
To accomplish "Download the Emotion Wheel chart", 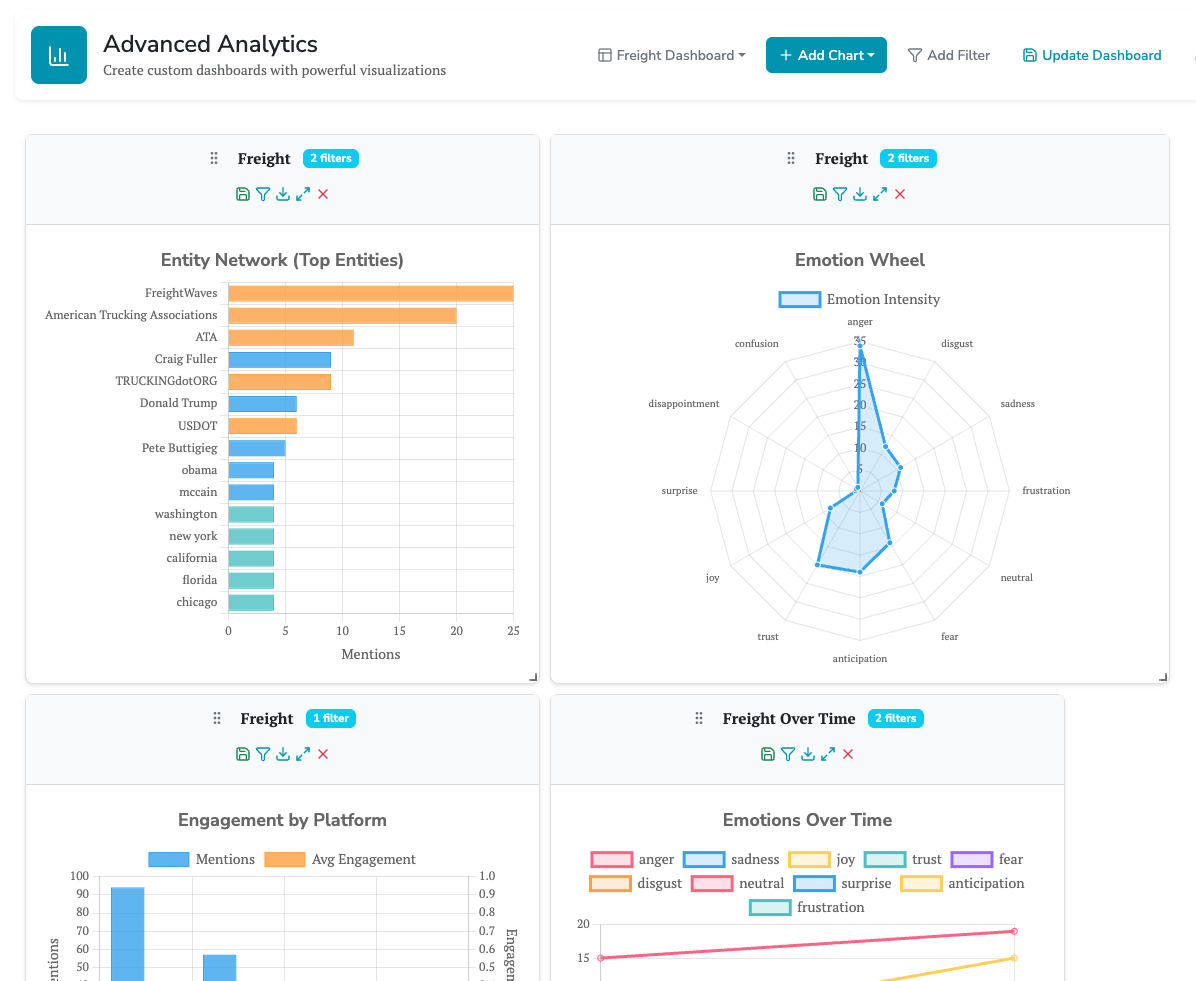I will coord(860,194).
